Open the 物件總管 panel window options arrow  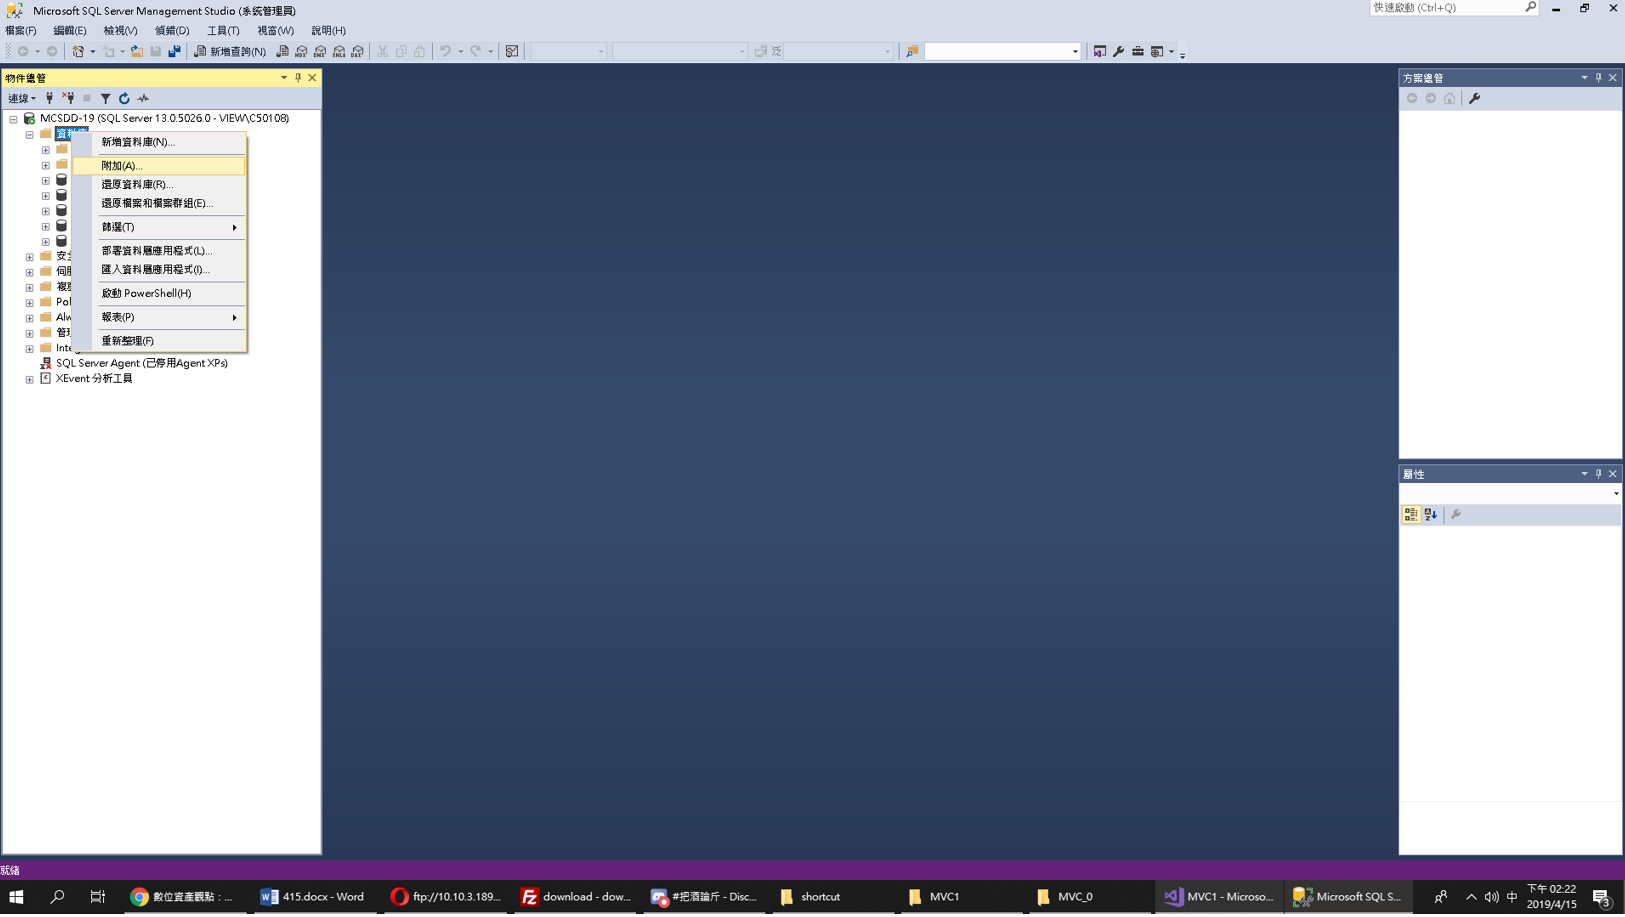pyautogui.click(x=284, y=77)
